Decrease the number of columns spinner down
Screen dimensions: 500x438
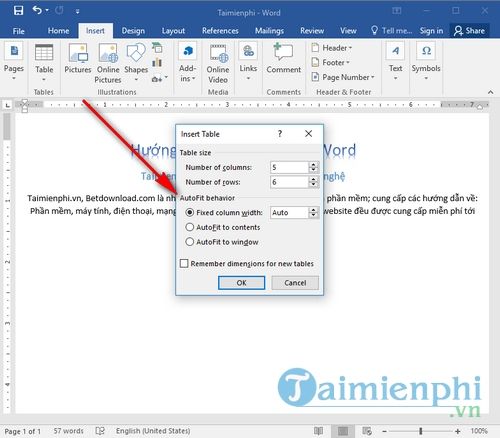coord(313,170)
